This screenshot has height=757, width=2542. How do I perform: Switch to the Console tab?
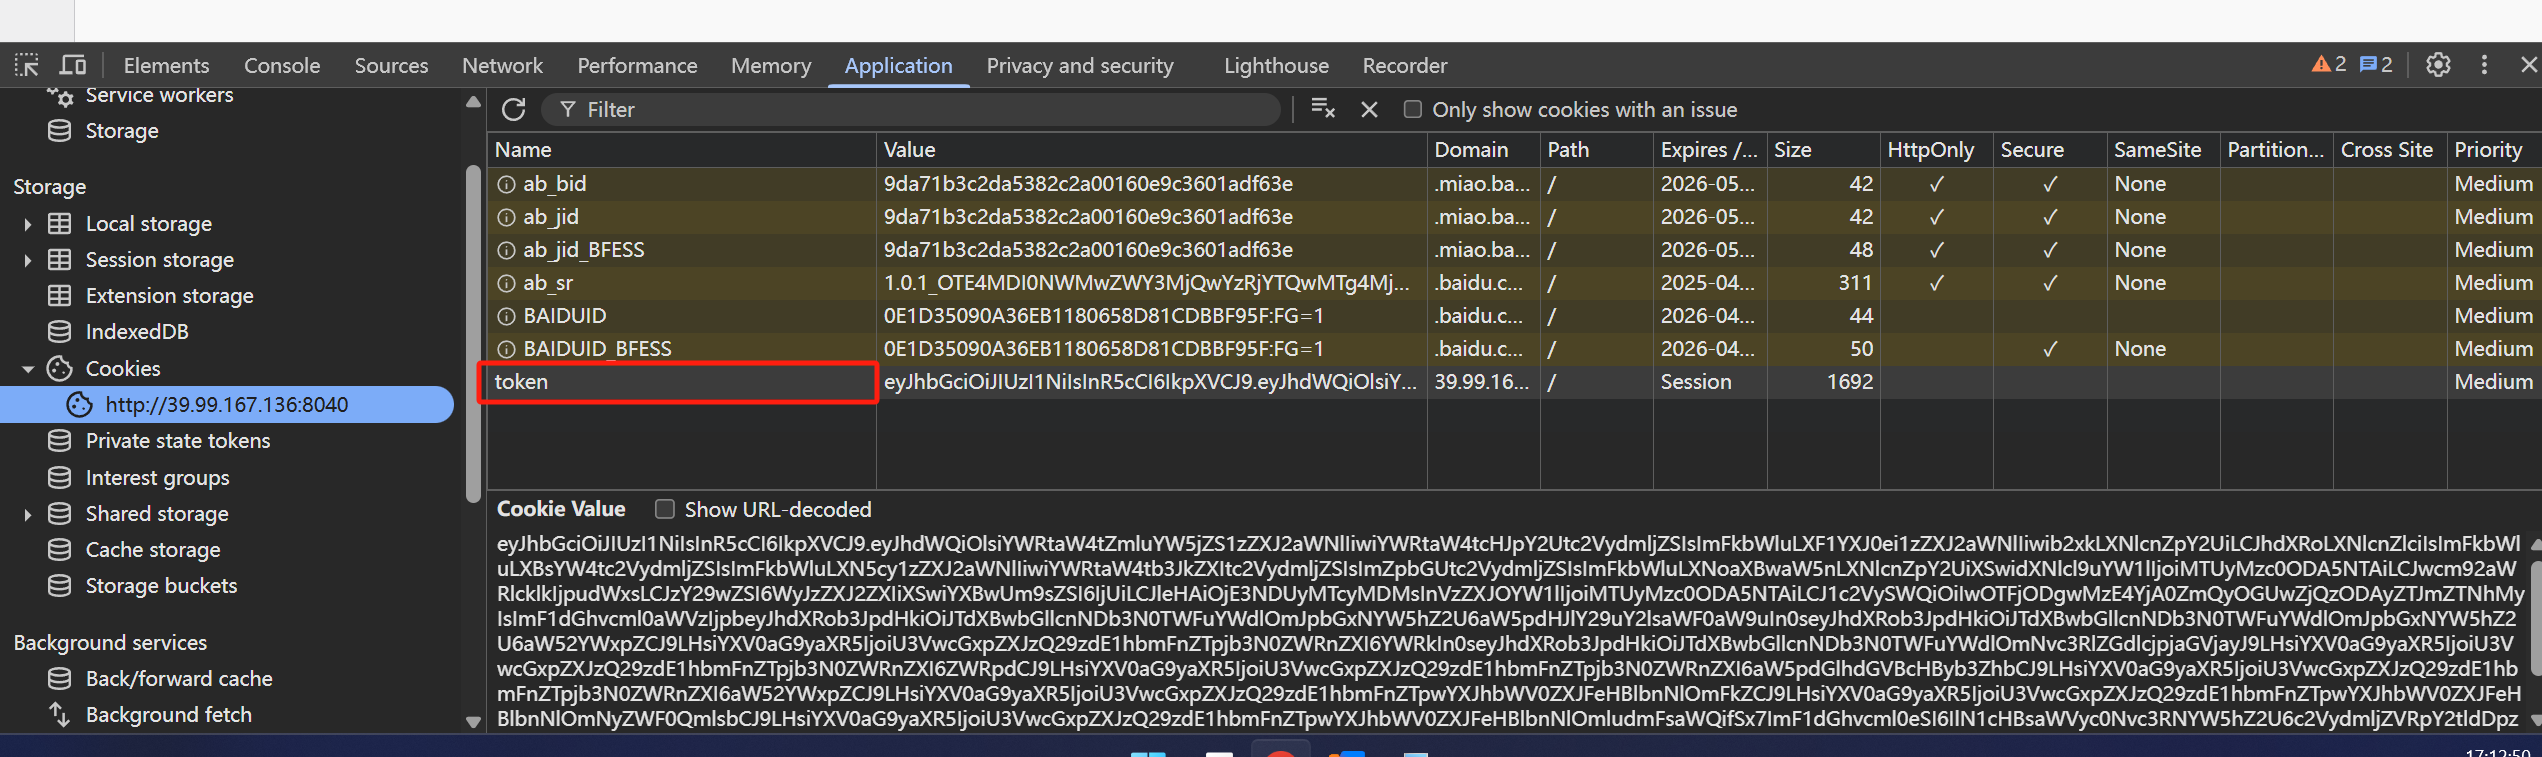(282, 65)
